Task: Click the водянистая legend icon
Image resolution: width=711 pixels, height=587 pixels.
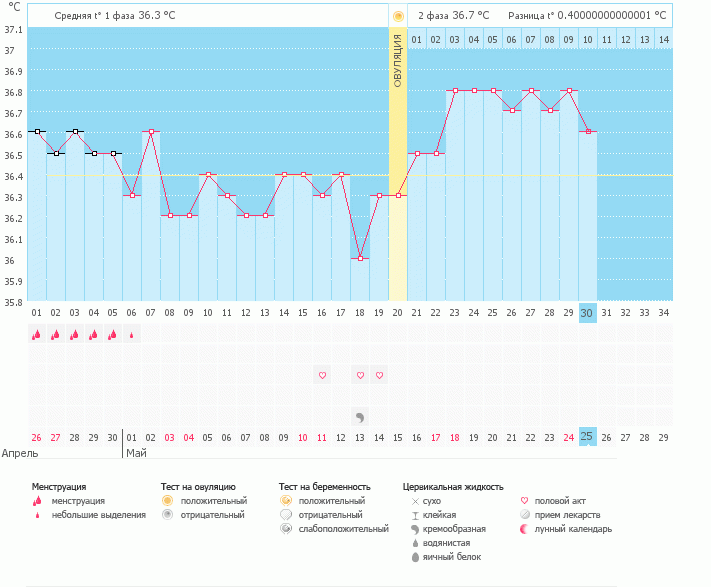Action: coord(415,543)
